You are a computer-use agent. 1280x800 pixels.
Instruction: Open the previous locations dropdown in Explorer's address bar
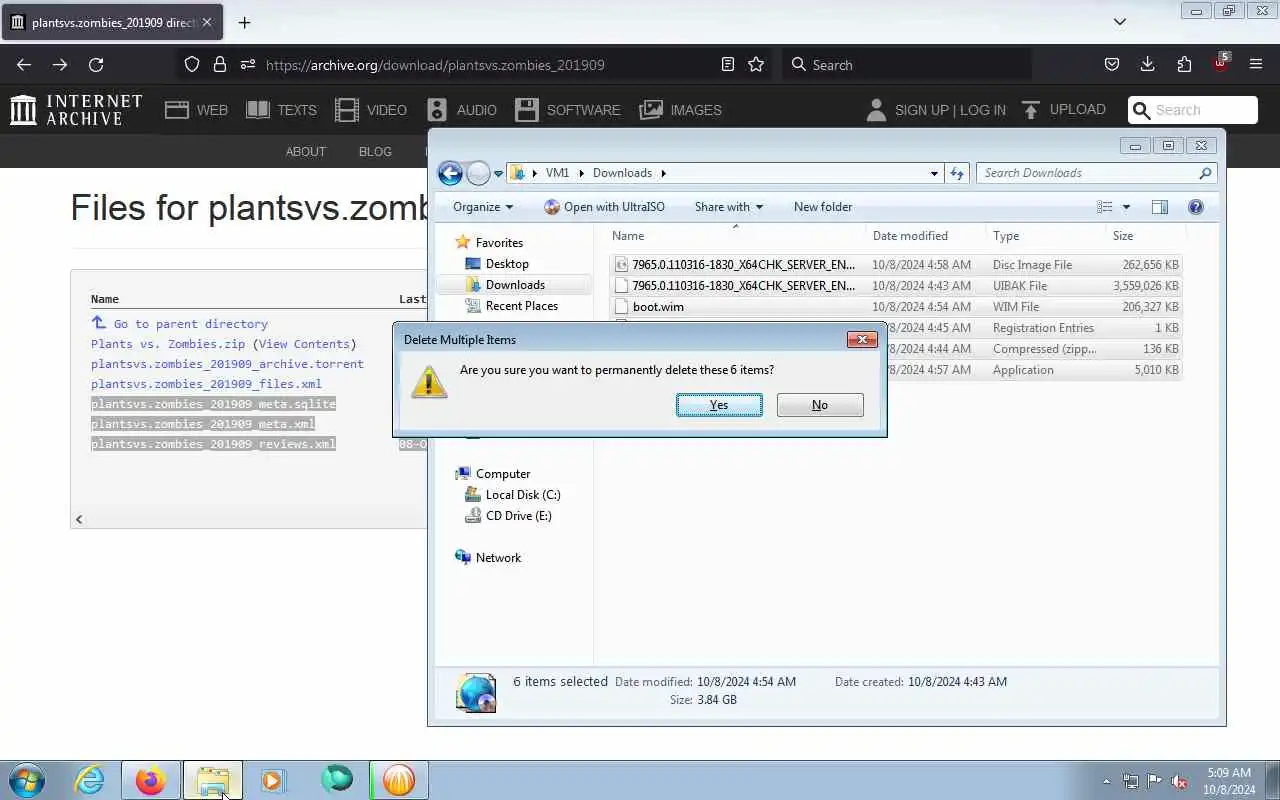tap(934, 173)
